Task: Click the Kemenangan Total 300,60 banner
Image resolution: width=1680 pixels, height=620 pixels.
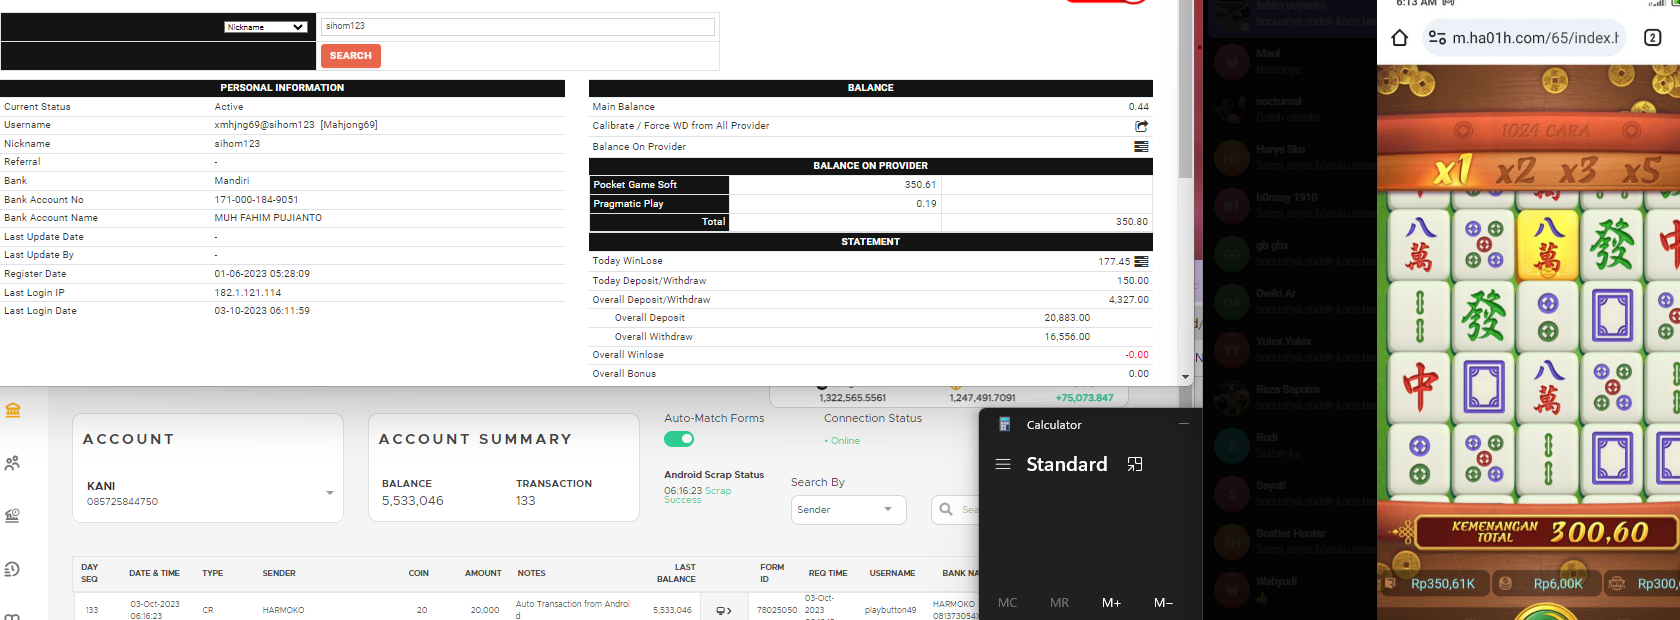Action: coord(1548,532)
